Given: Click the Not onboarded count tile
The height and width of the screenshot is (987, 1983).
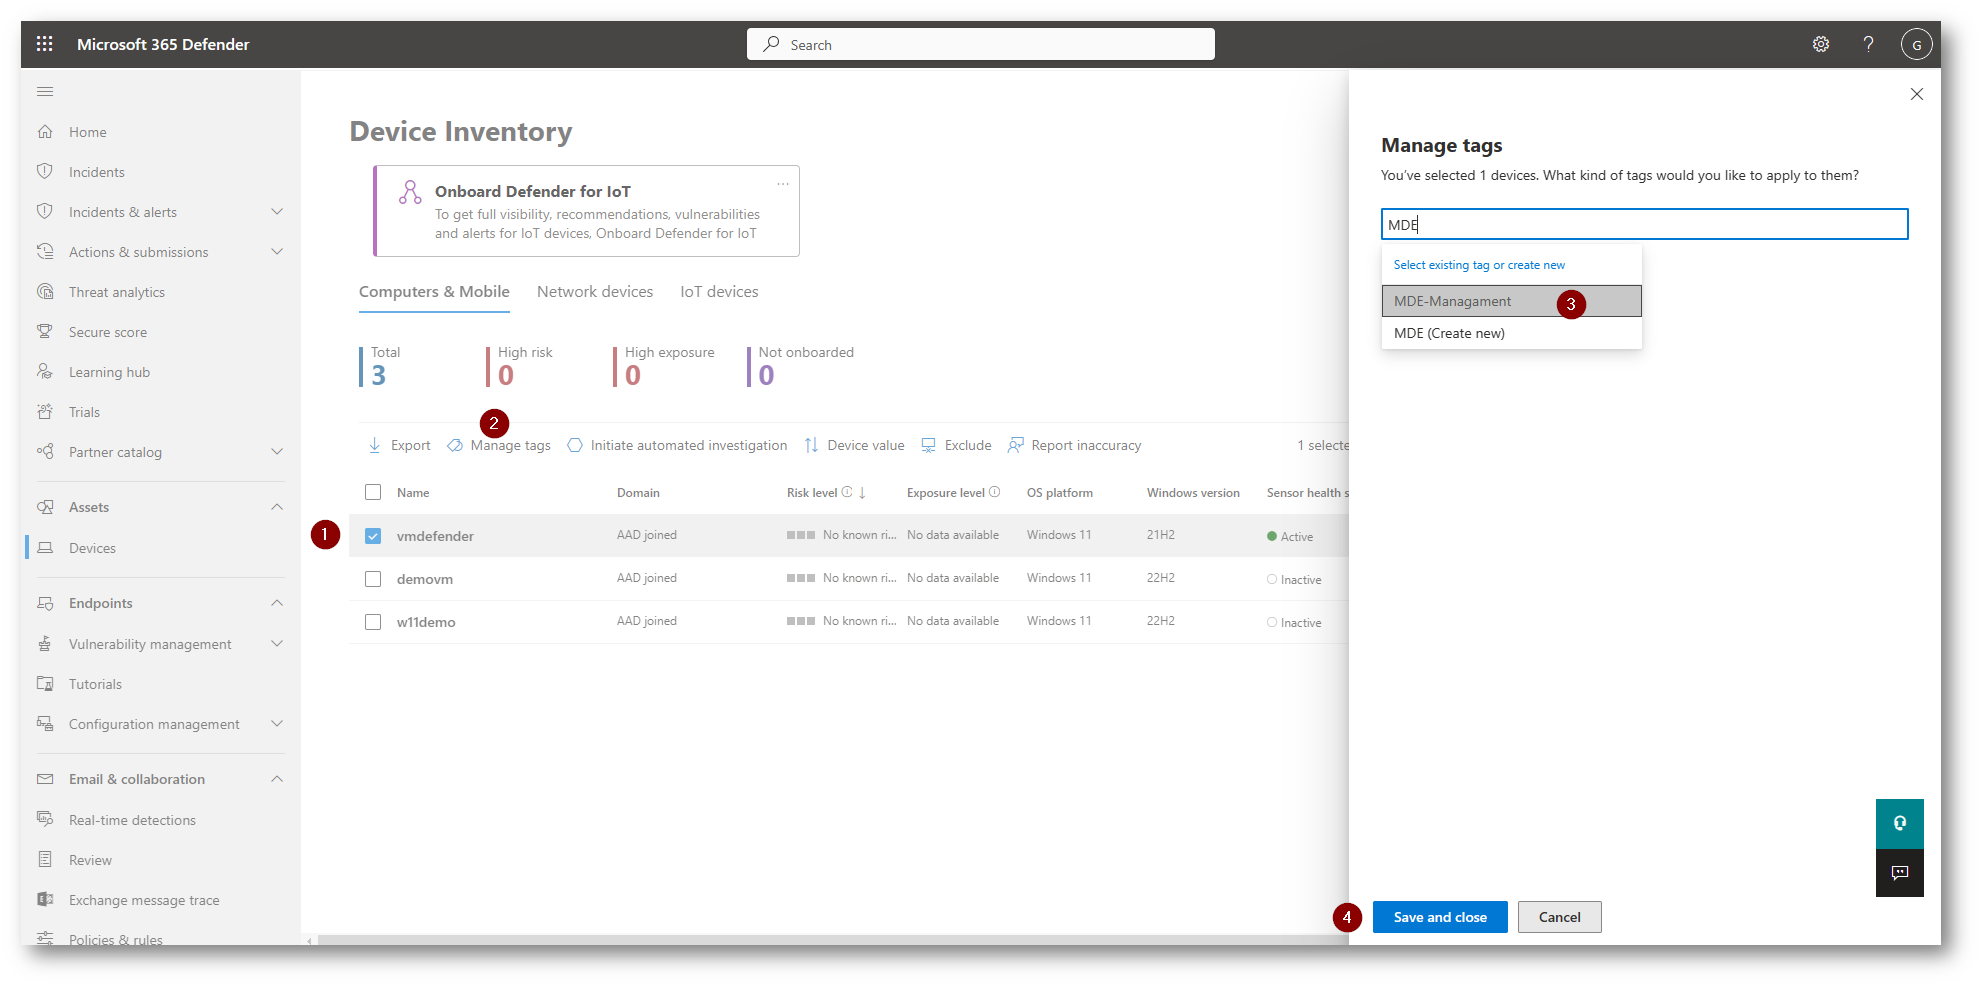Looking at the screenshot, I should pos(801,366).
